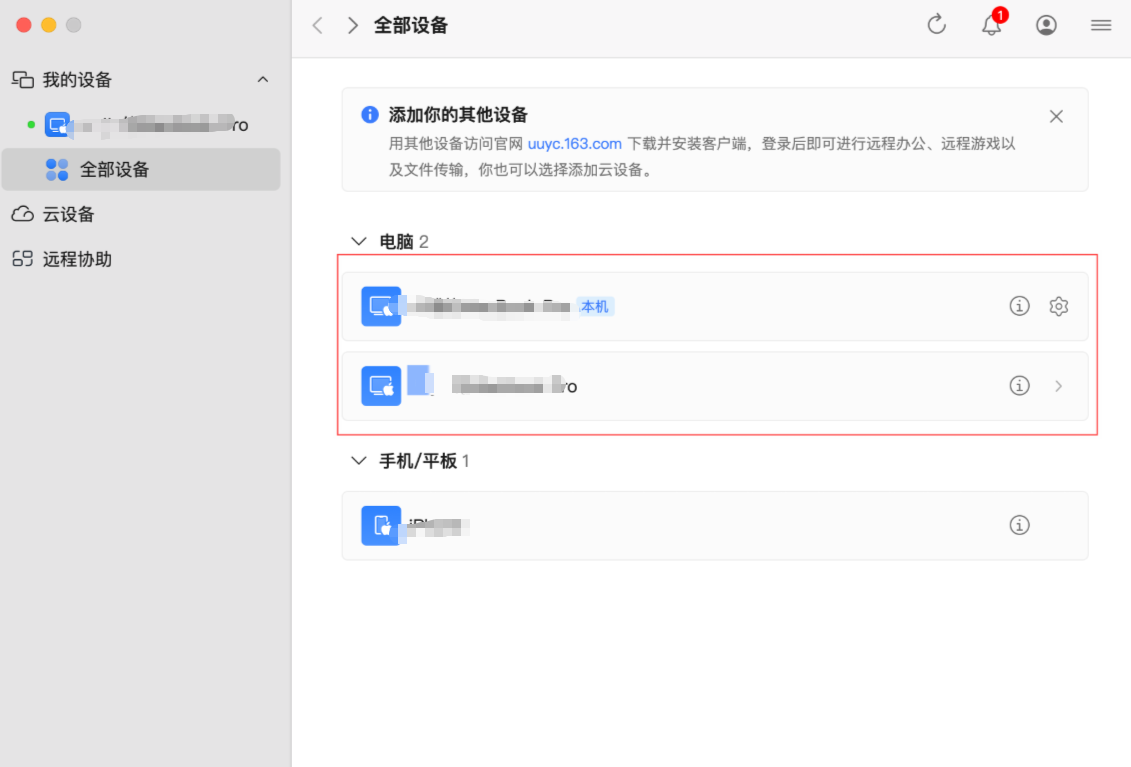The image size is (1131, 767).
Task: Open the hamburger menu at top right
Action: pos(1100,25)
